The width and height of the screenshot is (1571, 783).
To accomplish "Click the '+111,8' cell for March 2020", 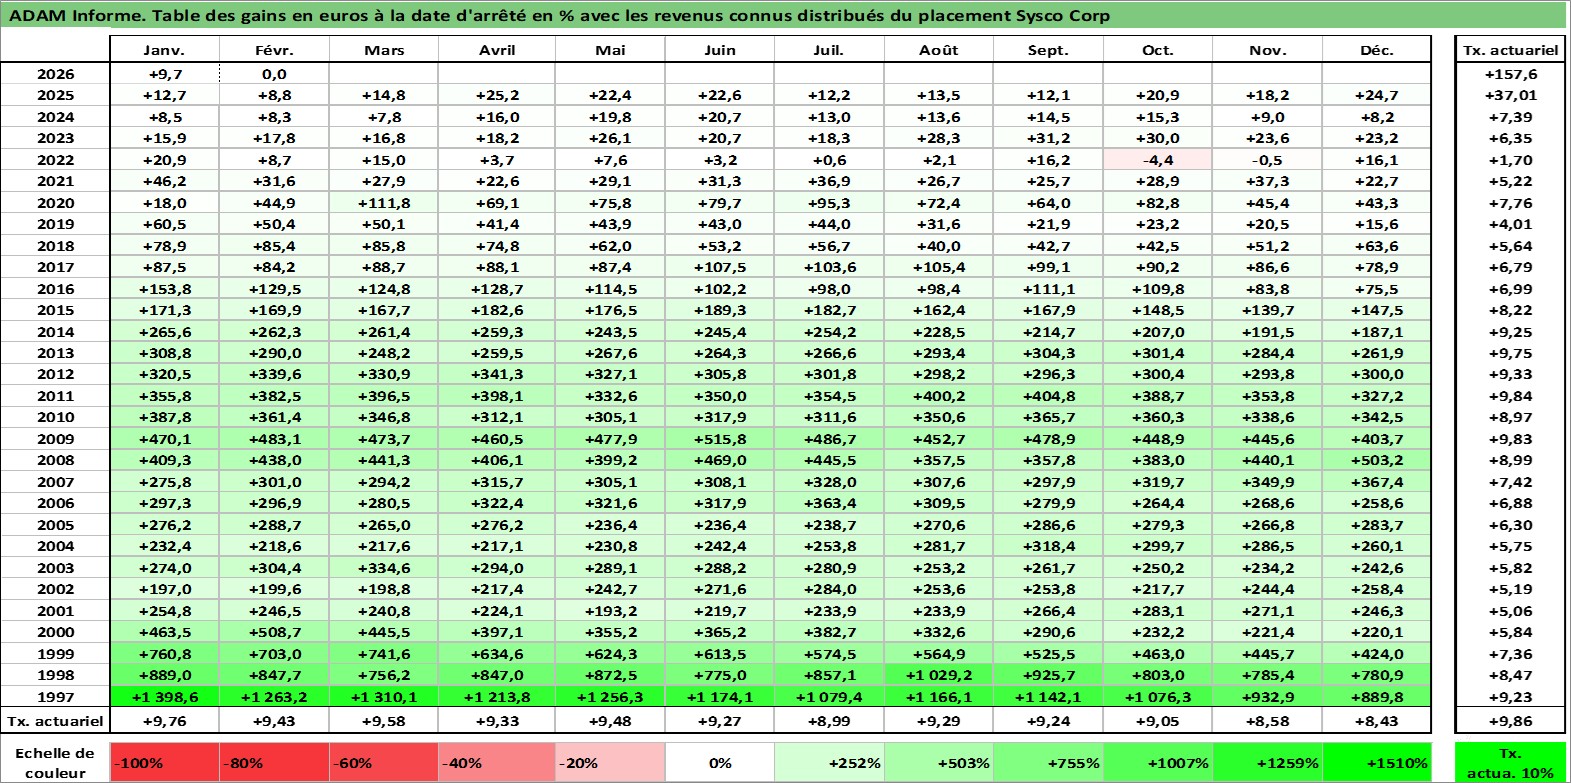I will (x=384, y=203).
